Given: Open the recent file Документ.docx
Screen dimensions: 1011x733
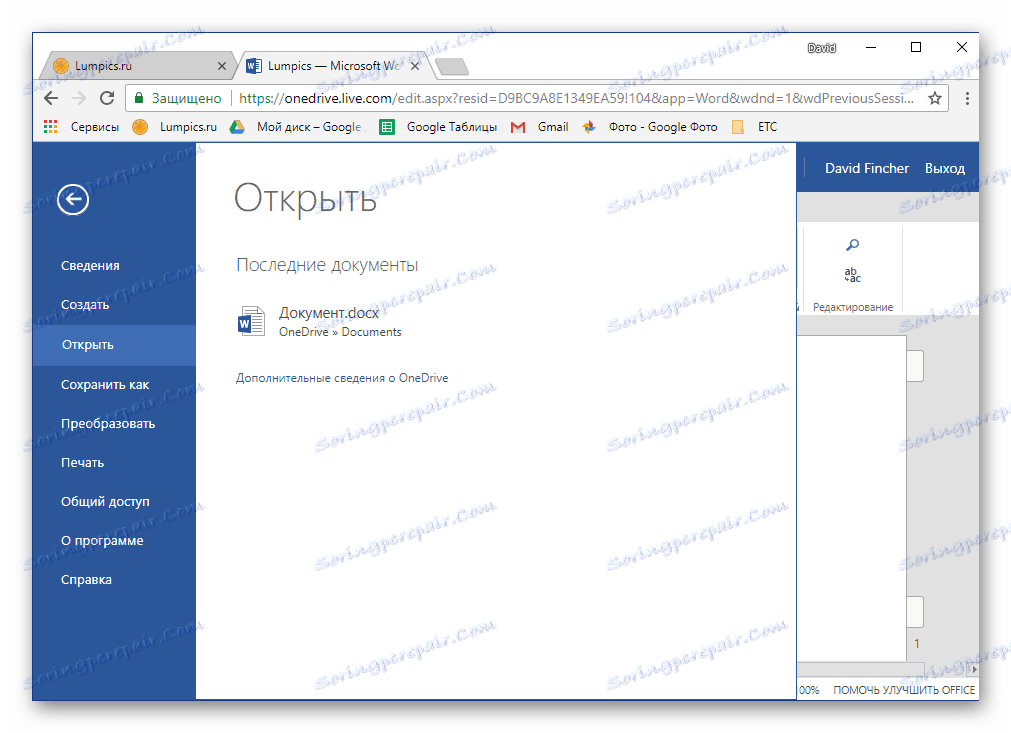Looking at the screenshot, I should click(x=329, y=313).
